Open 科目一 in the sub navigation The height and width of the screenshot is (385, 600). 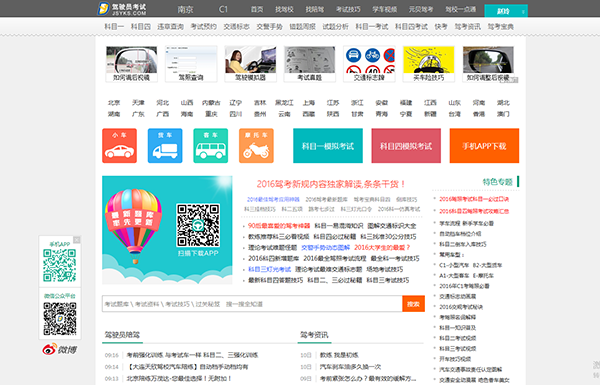(114, 27)
